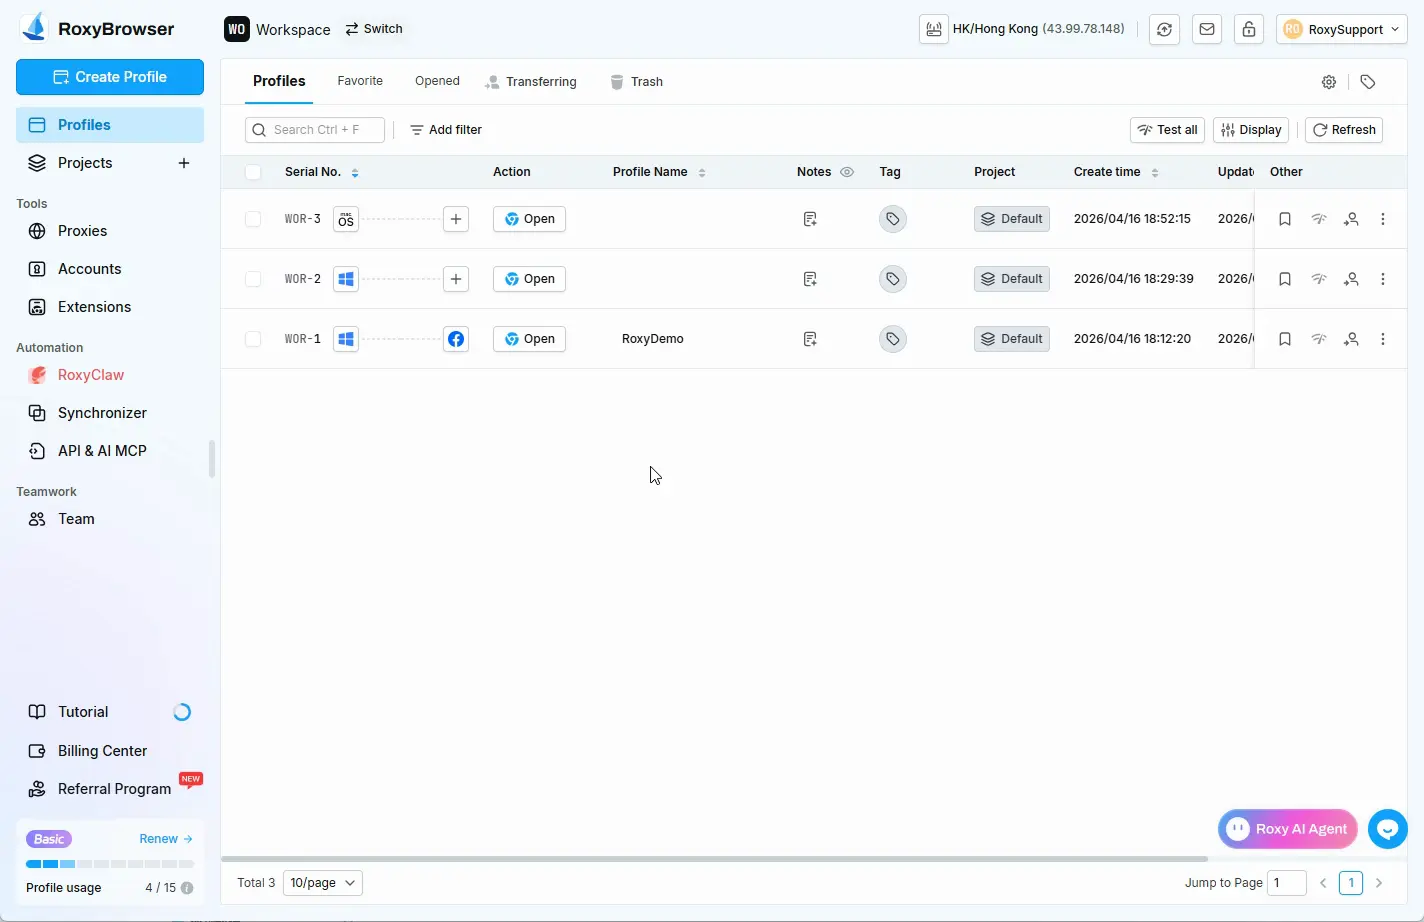Focus the Search profiles field

315,130
